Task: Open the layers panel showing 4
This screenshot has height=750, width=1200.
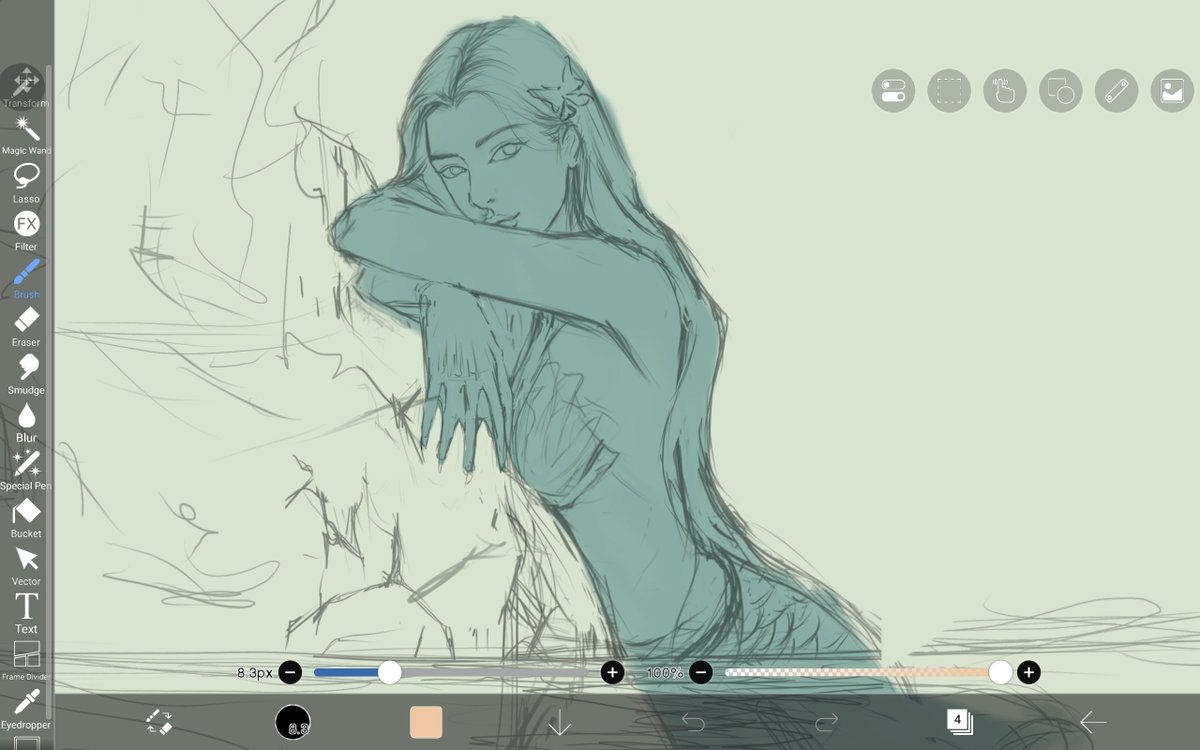Action: 959,722
